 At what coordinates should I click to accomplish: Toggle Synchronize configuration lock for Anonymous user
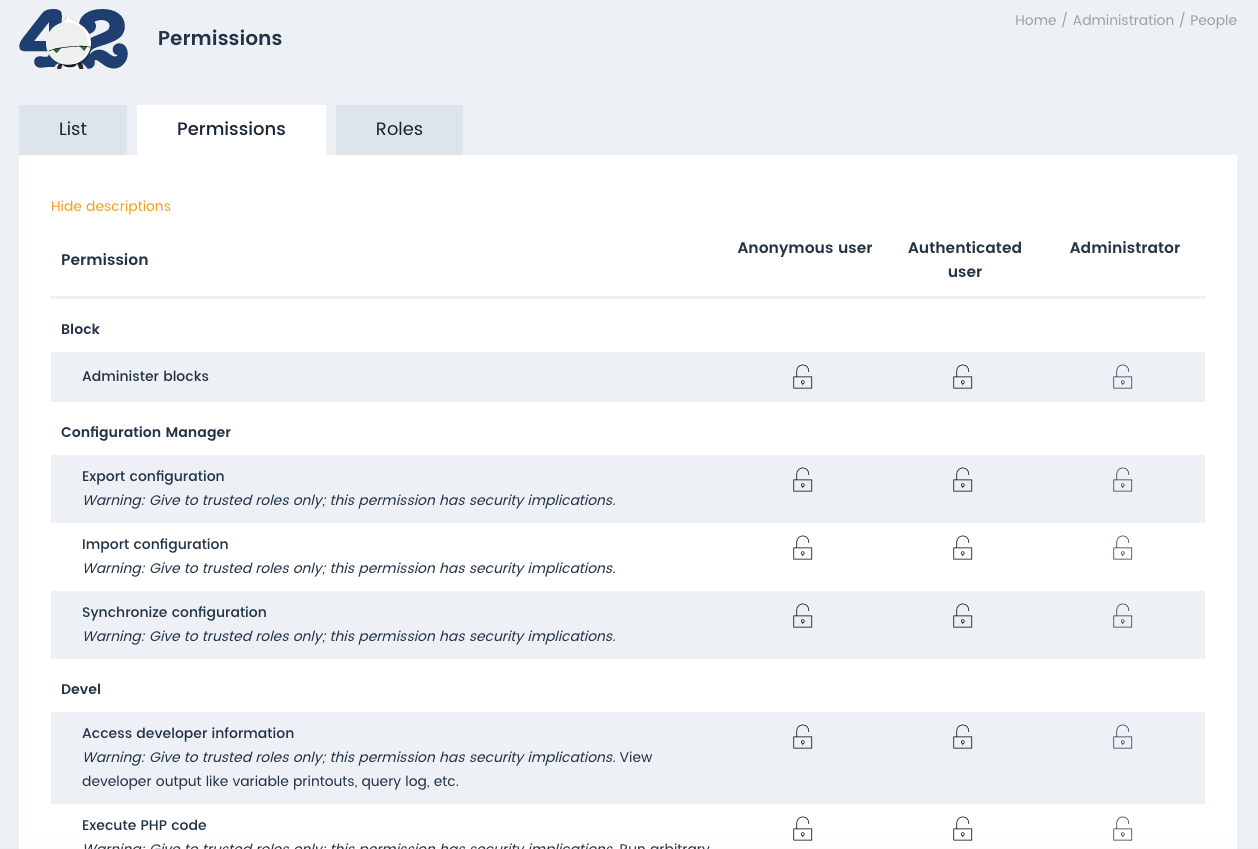(x=803, y=616)
